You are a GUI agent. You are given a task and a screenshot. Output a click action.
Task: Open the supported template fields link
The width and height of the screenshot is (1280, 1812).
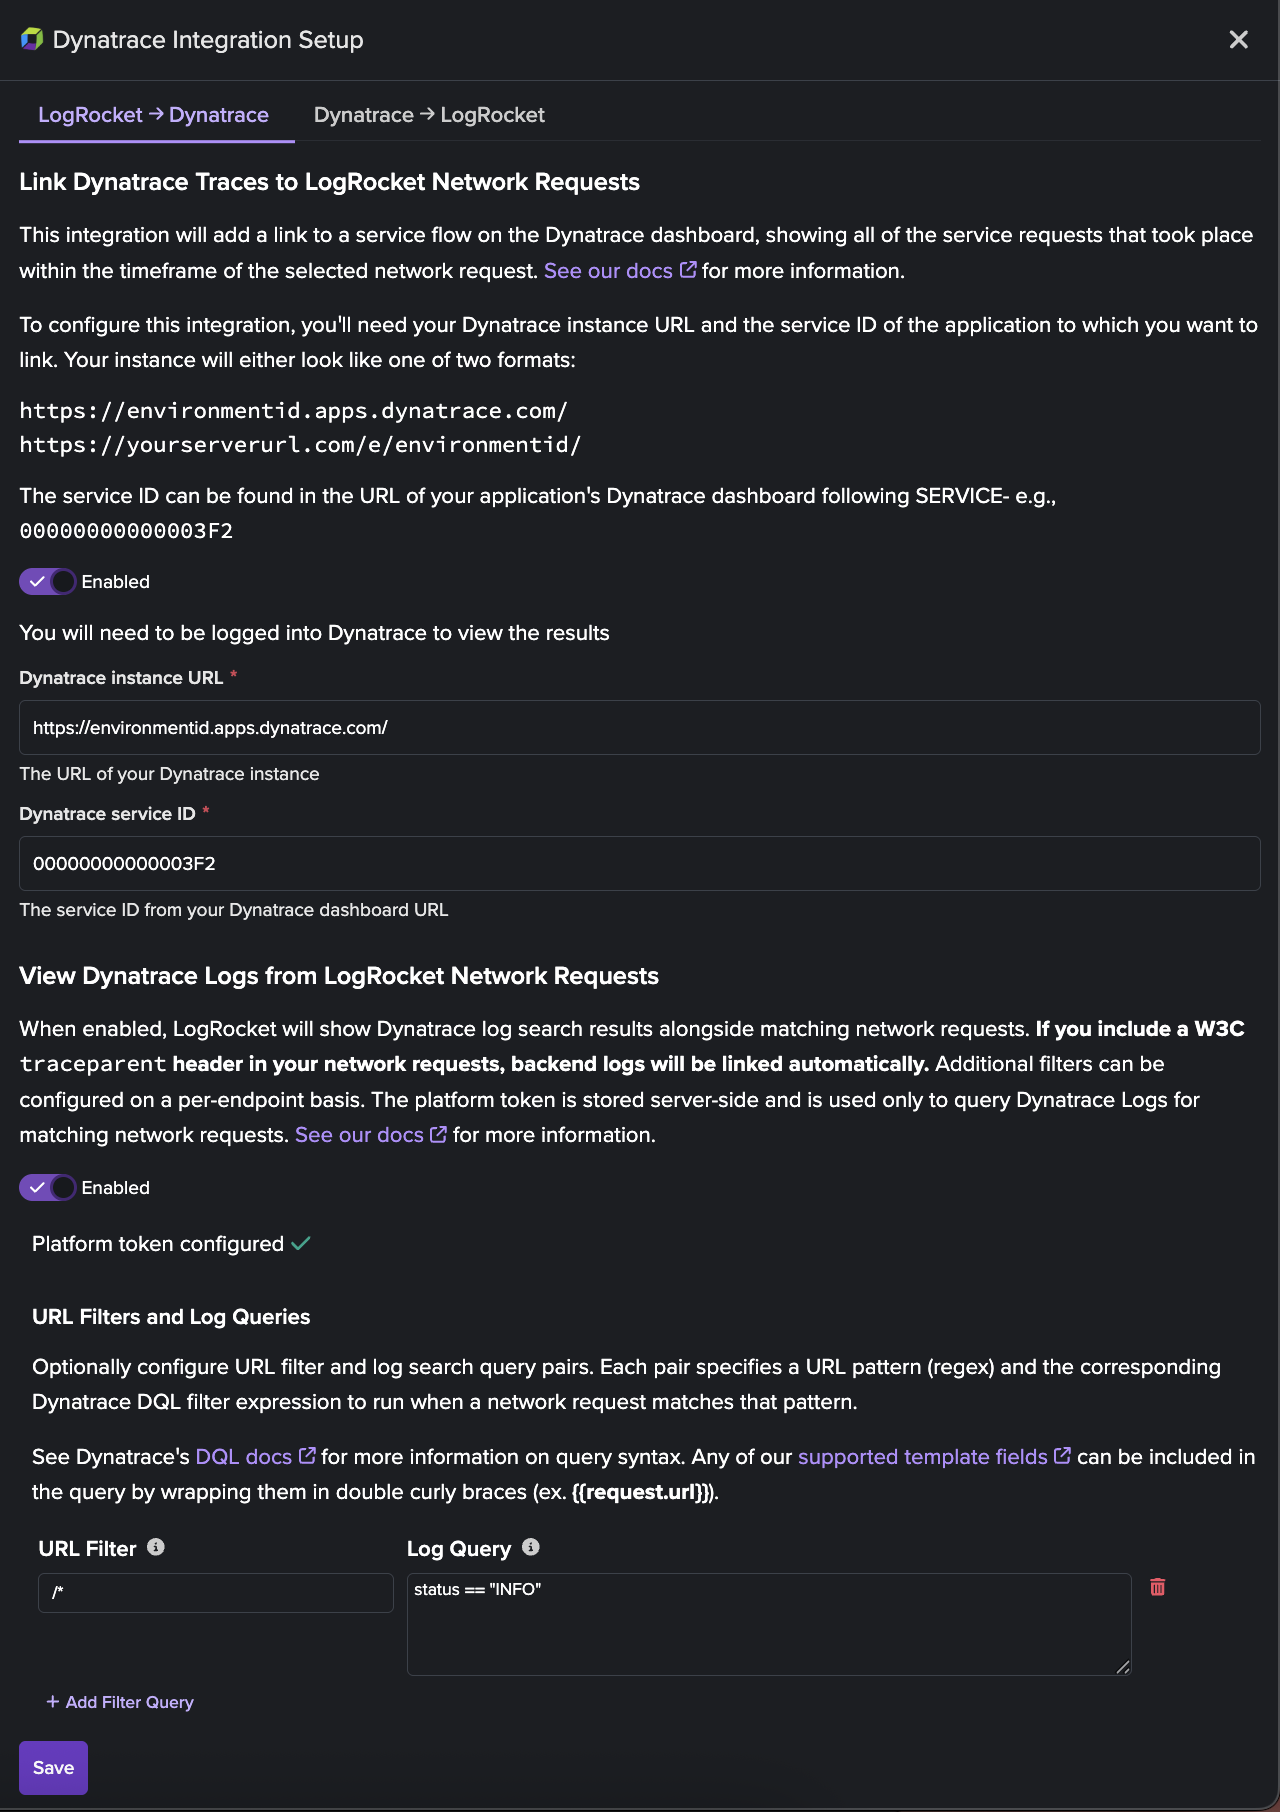coord(922,1456)
